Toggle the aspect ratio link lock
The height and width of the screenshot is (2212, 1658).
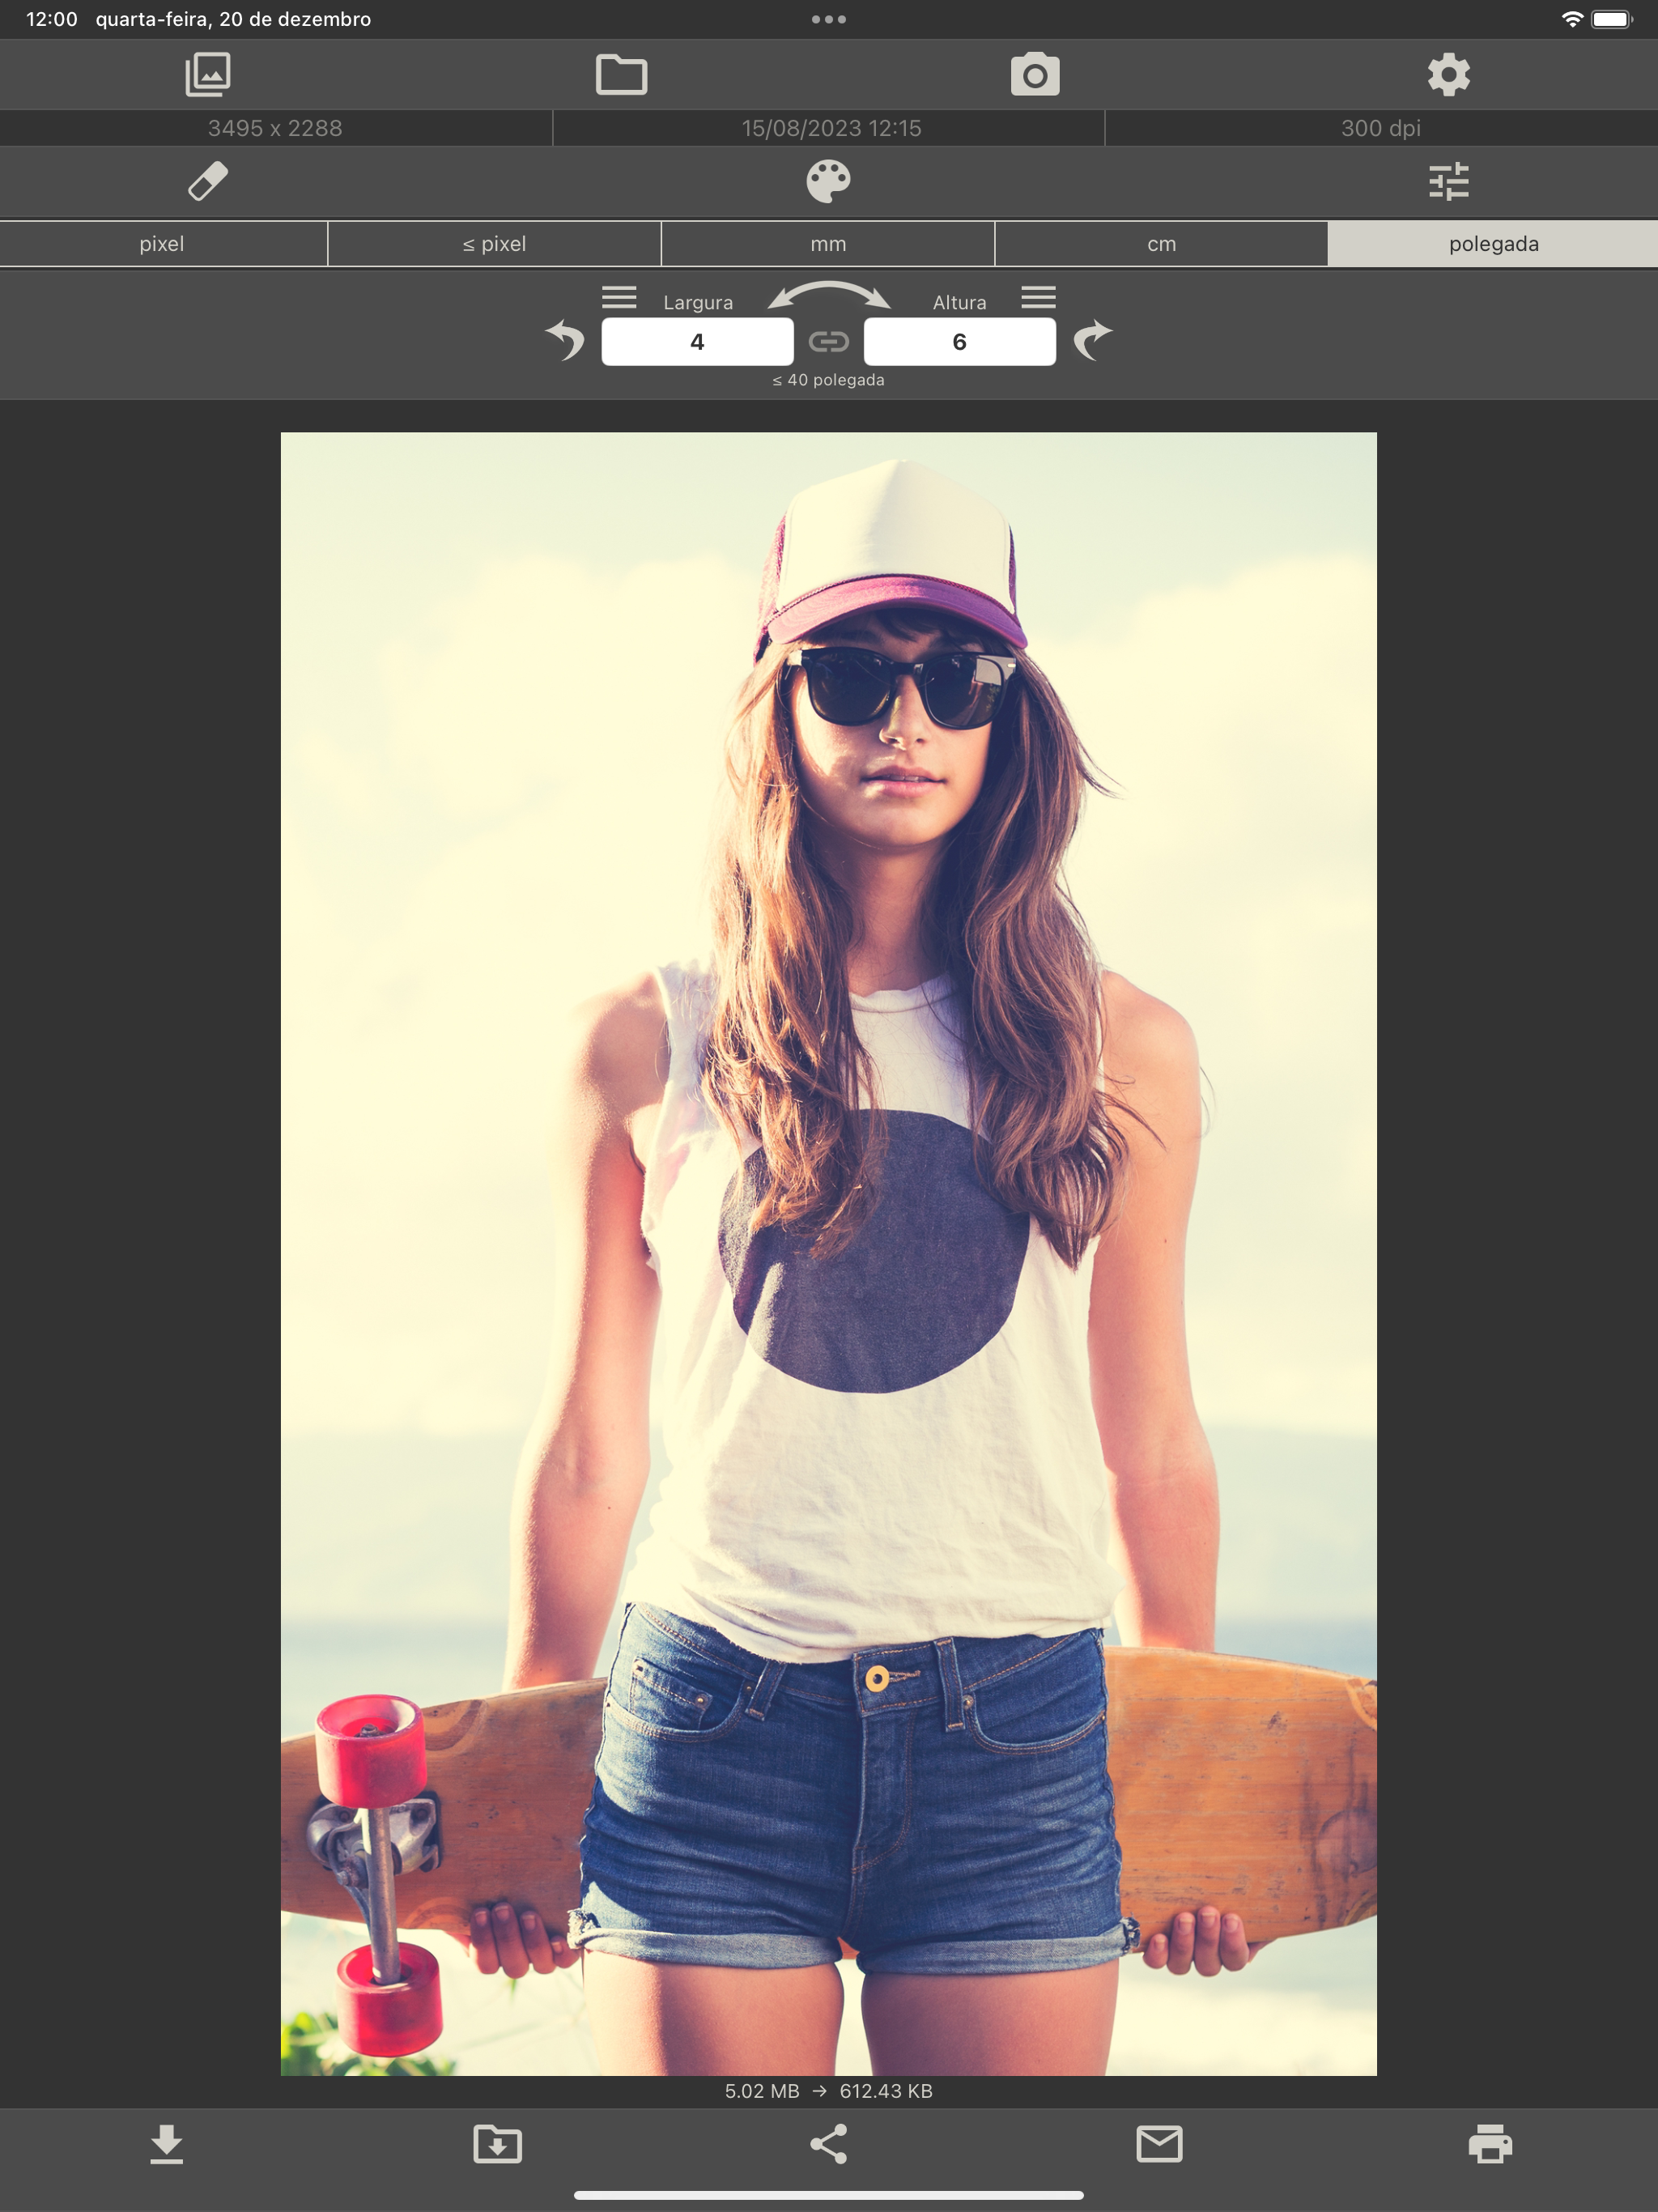[x=828, y=342]
